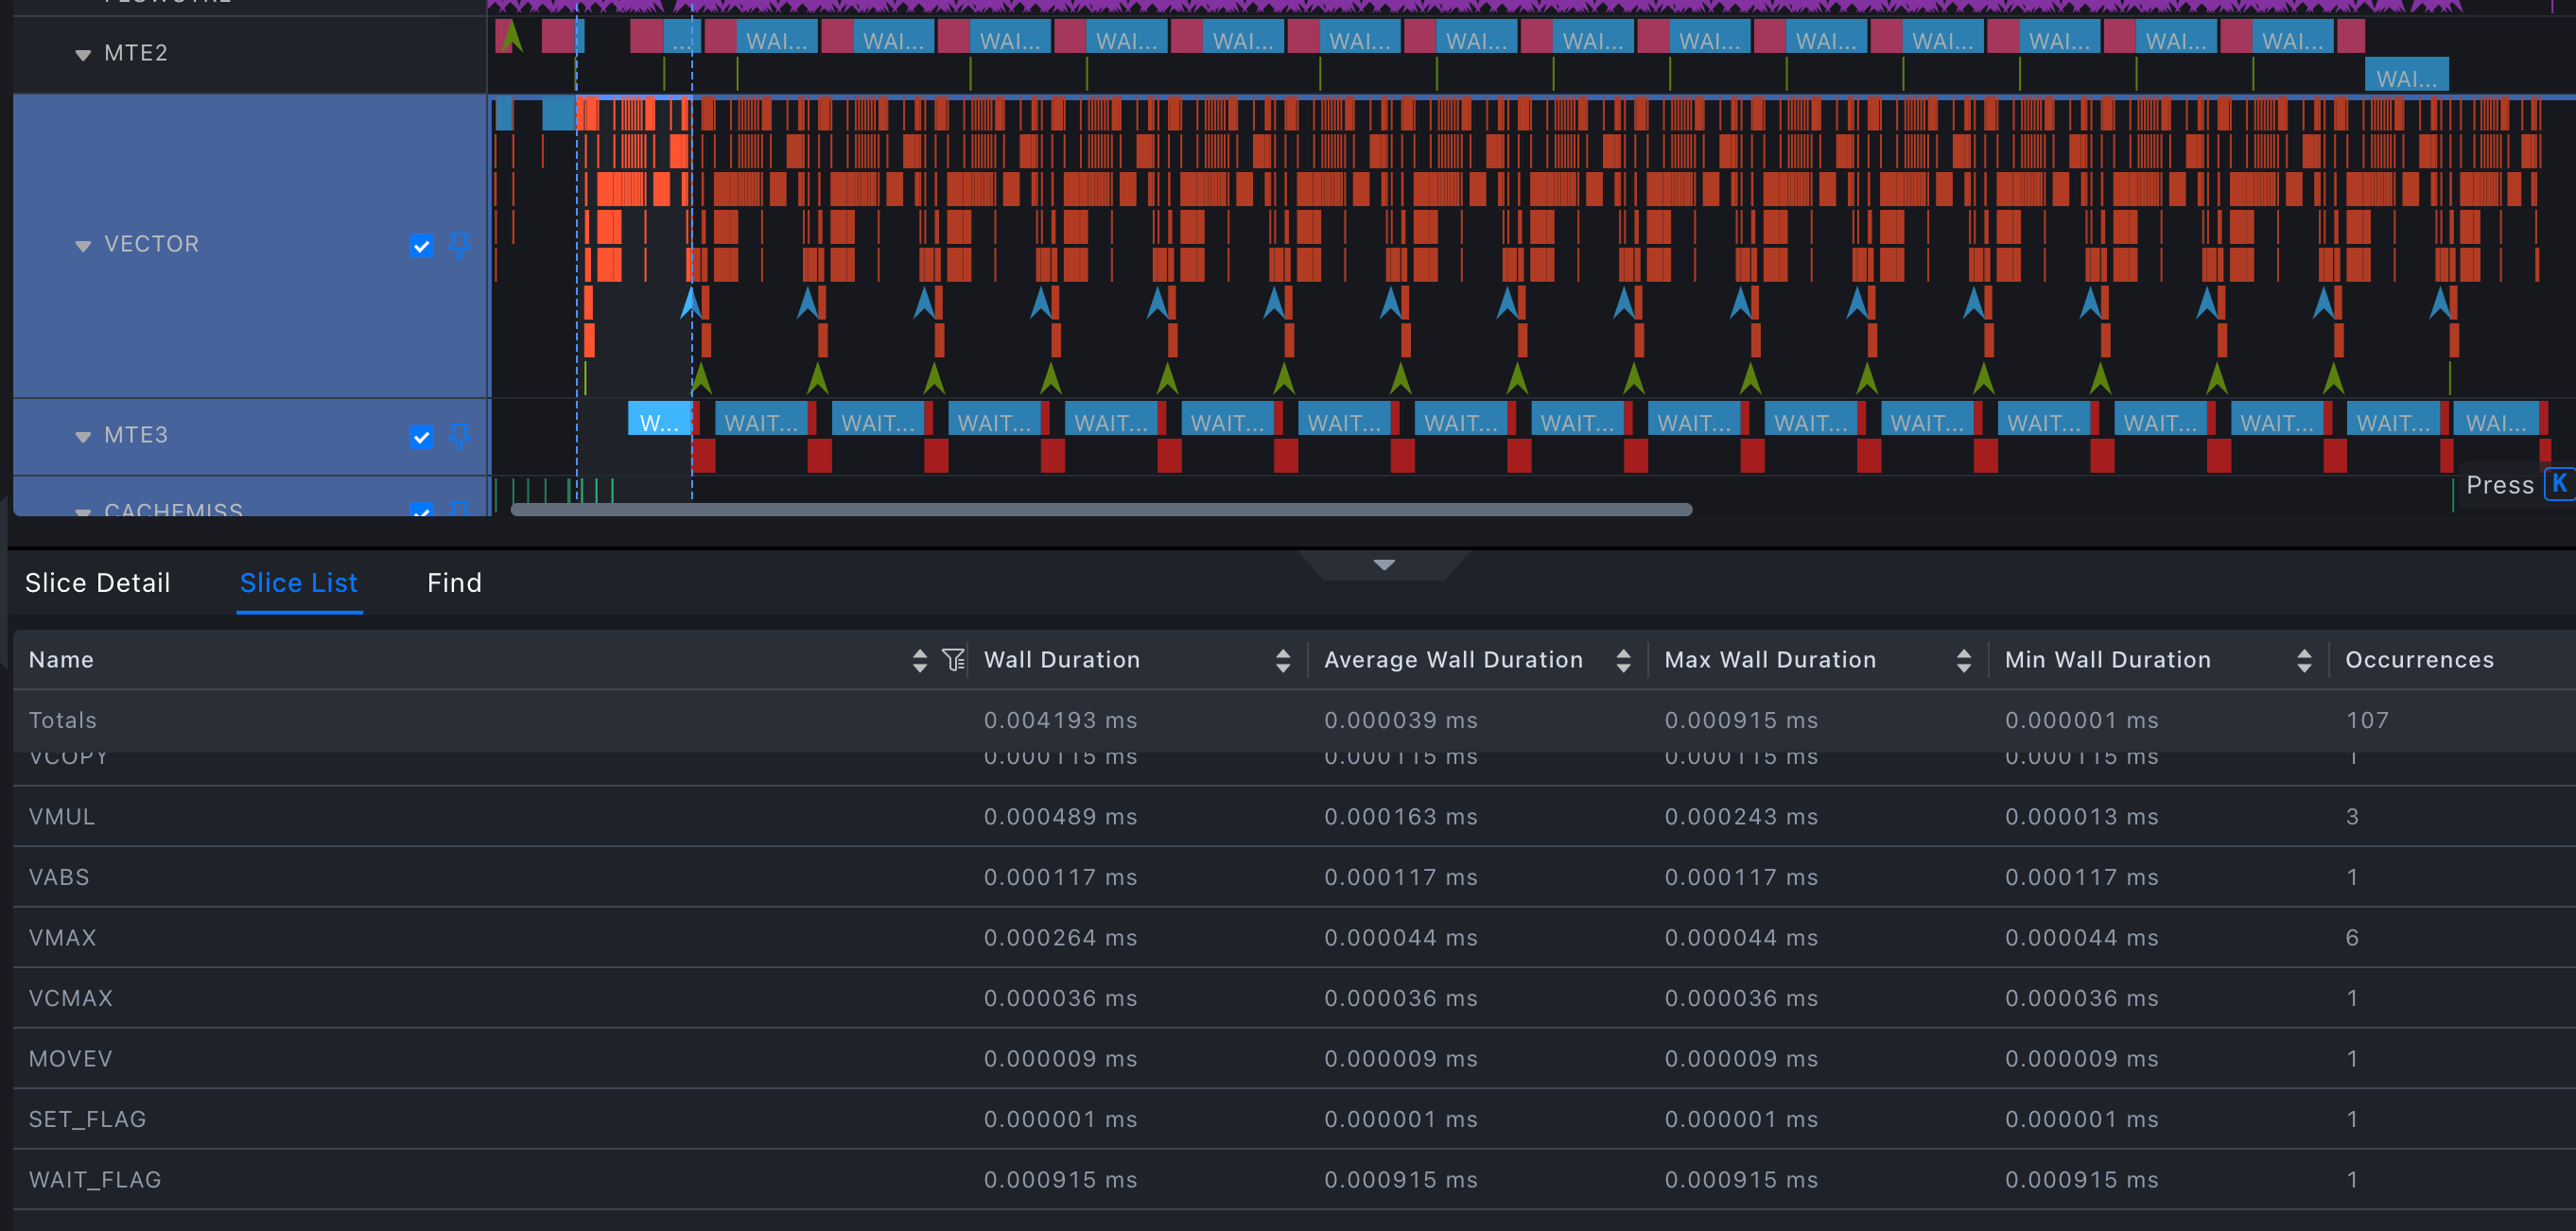Screen dimensions: 2576x1231
Task: Uncheck the VECTOR track checkbox
Action: [422, 246]
